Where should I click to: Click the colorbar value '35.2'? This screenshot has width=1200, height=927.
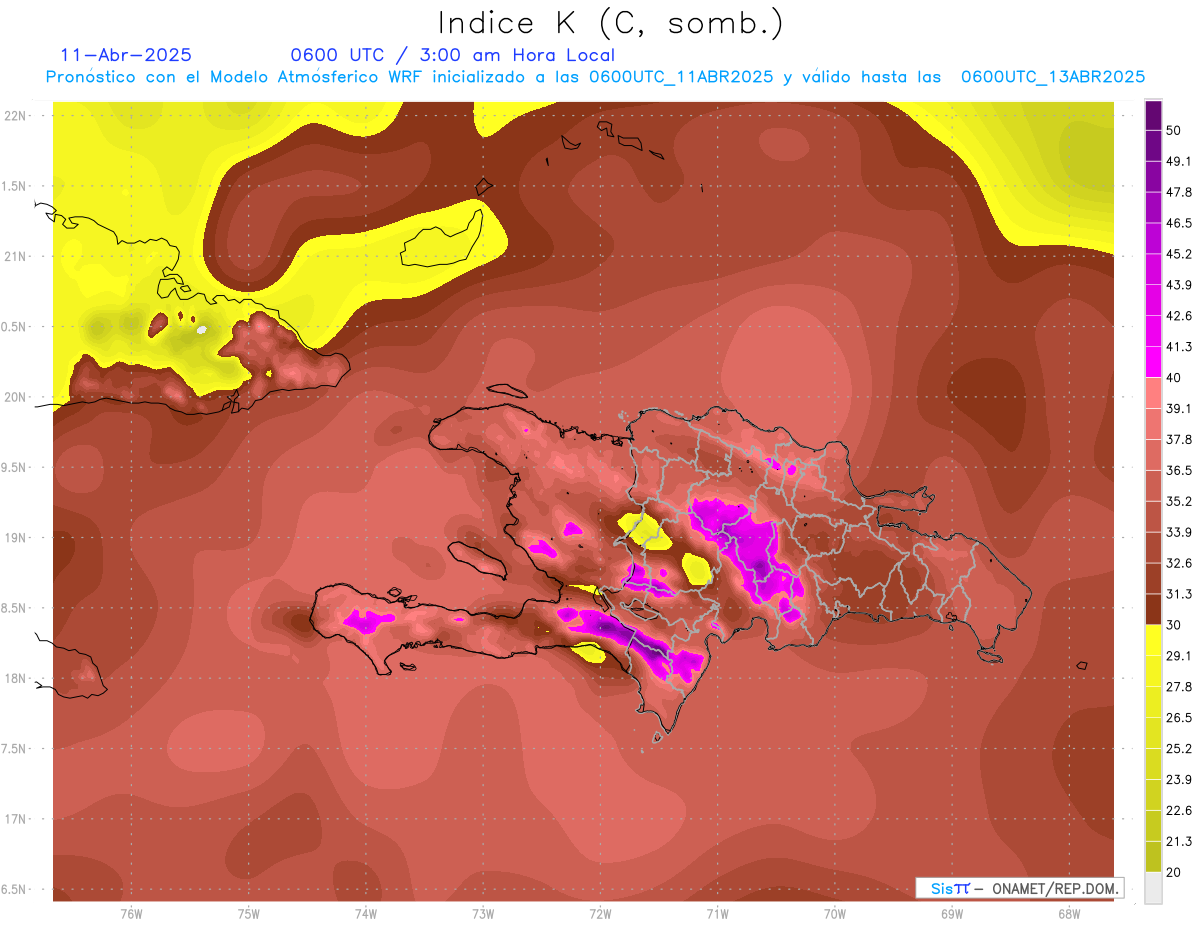1179,501
